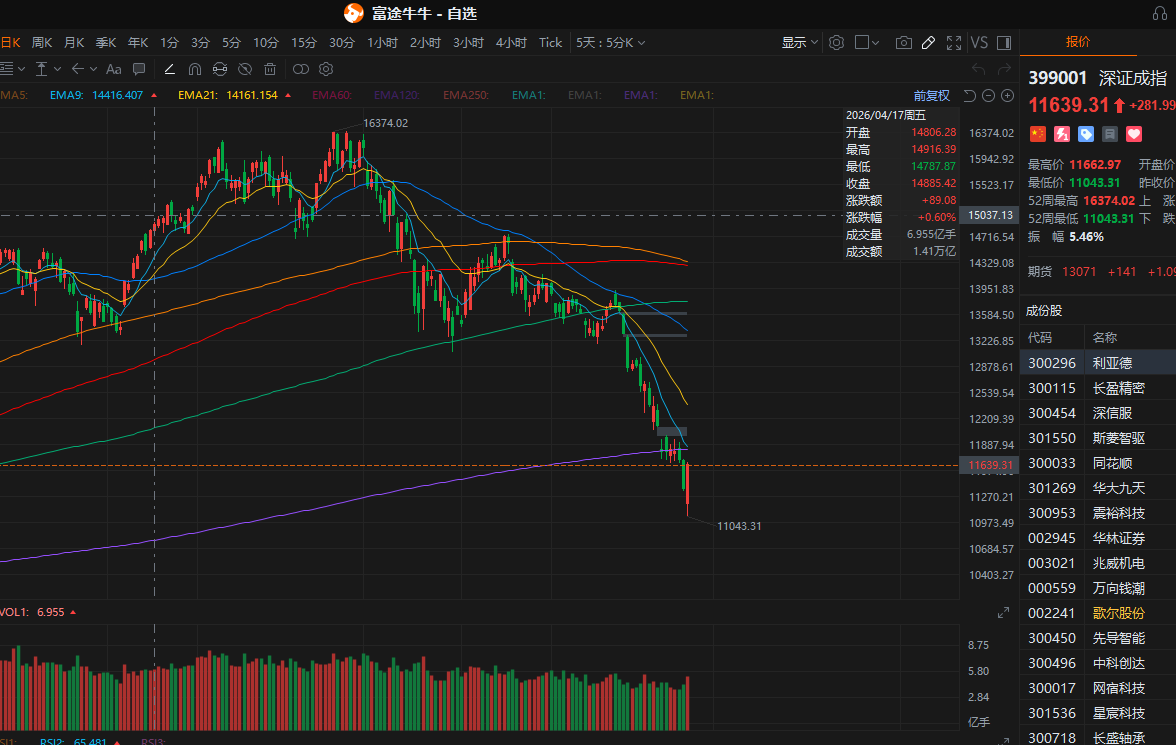Click the pink lightning alert icon
This screenshot has height=745, width=1176.
(x=1061, y=134)
